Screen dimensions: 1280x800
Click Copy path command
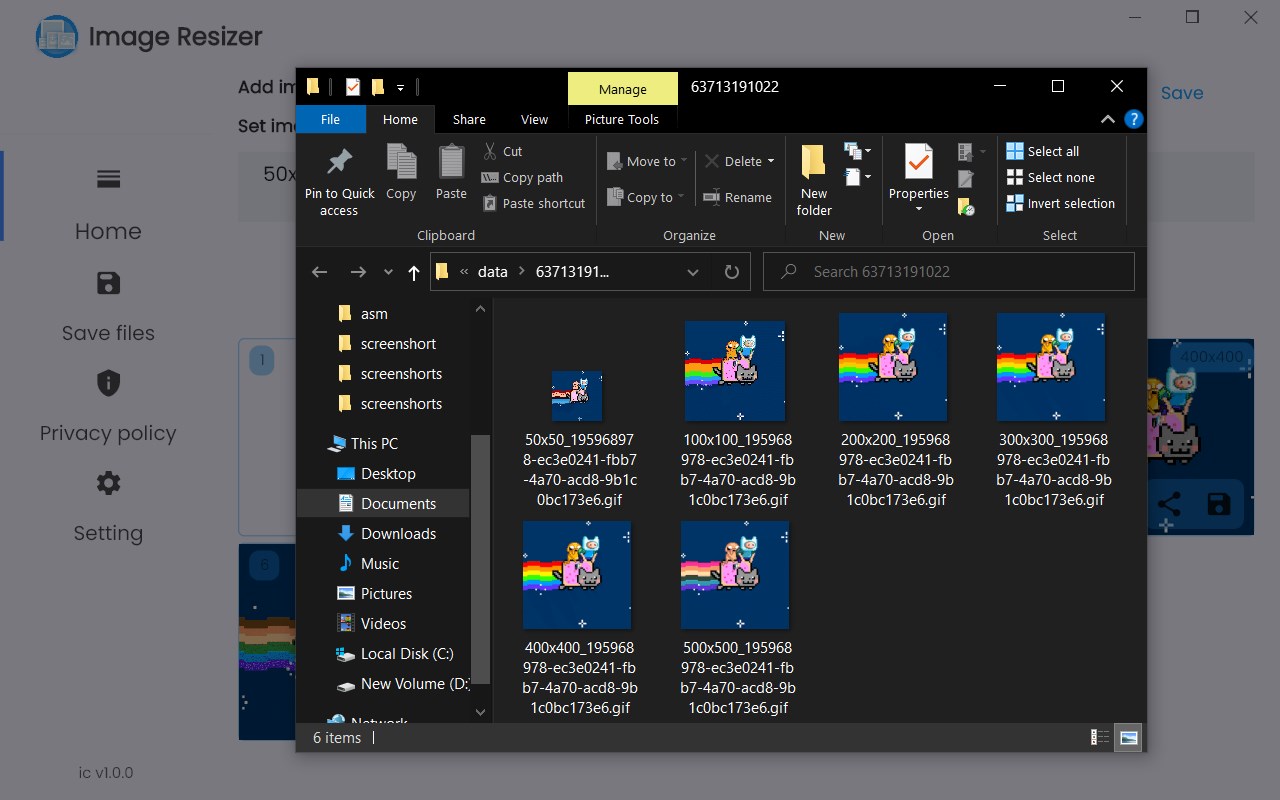pyautogui.click(x=522, y=177)
